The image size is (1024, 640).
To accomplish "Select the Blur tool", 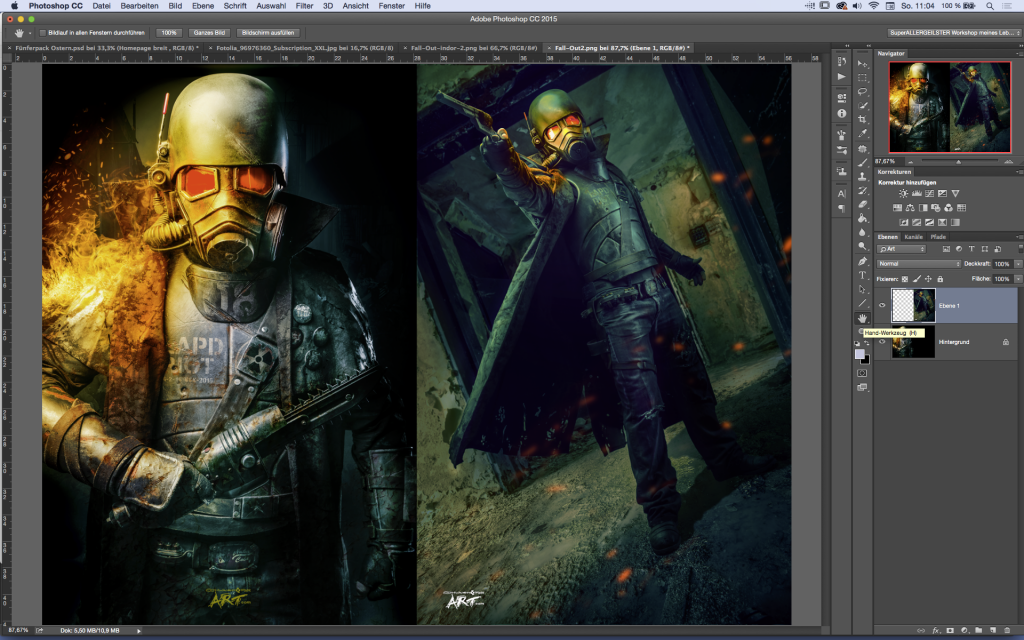I will coord(862,232).
